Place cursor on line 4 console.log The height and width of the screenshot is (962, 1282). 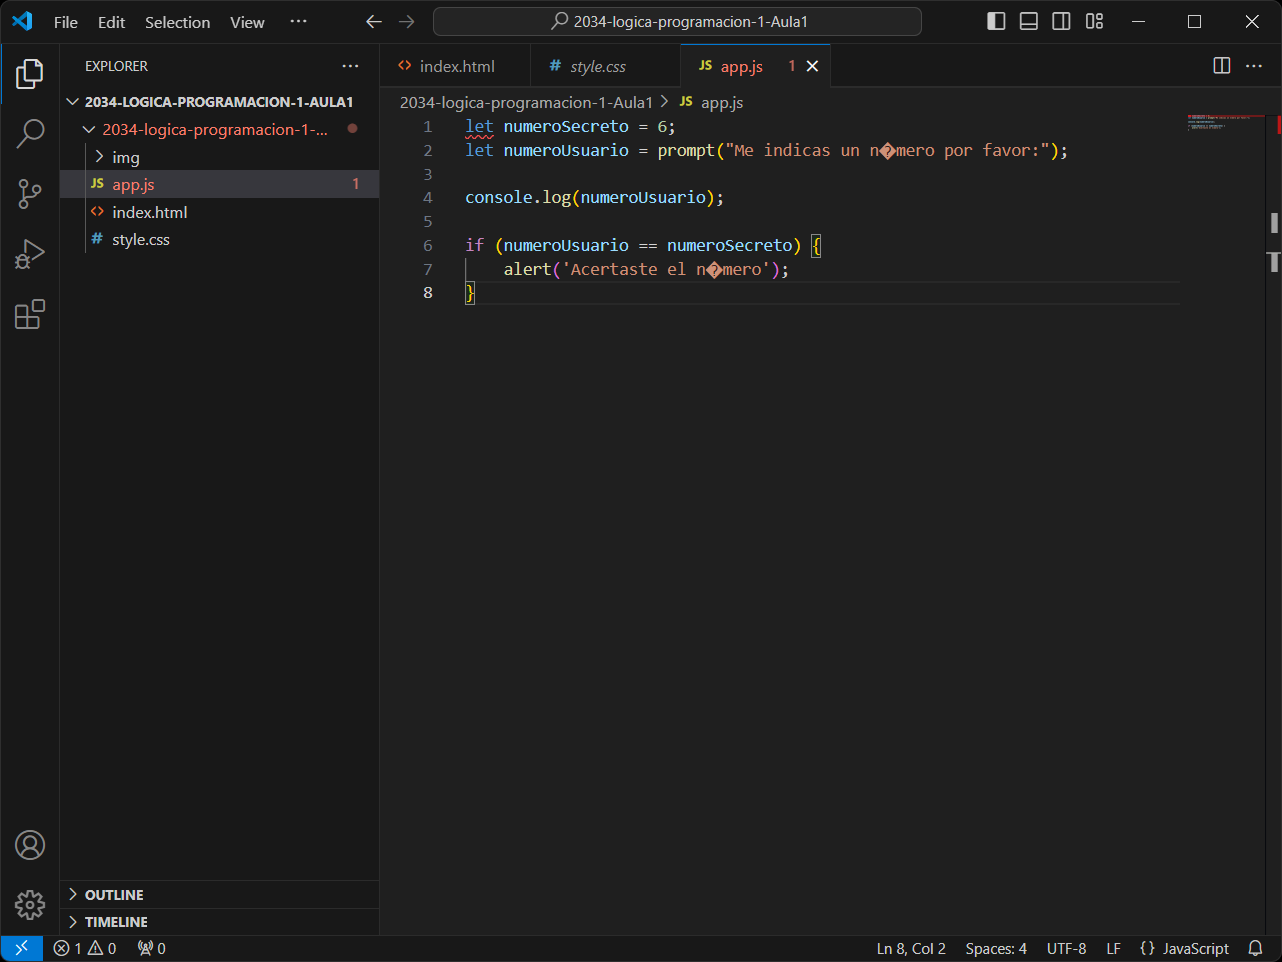pyautogui.click(x=517, y=198)
